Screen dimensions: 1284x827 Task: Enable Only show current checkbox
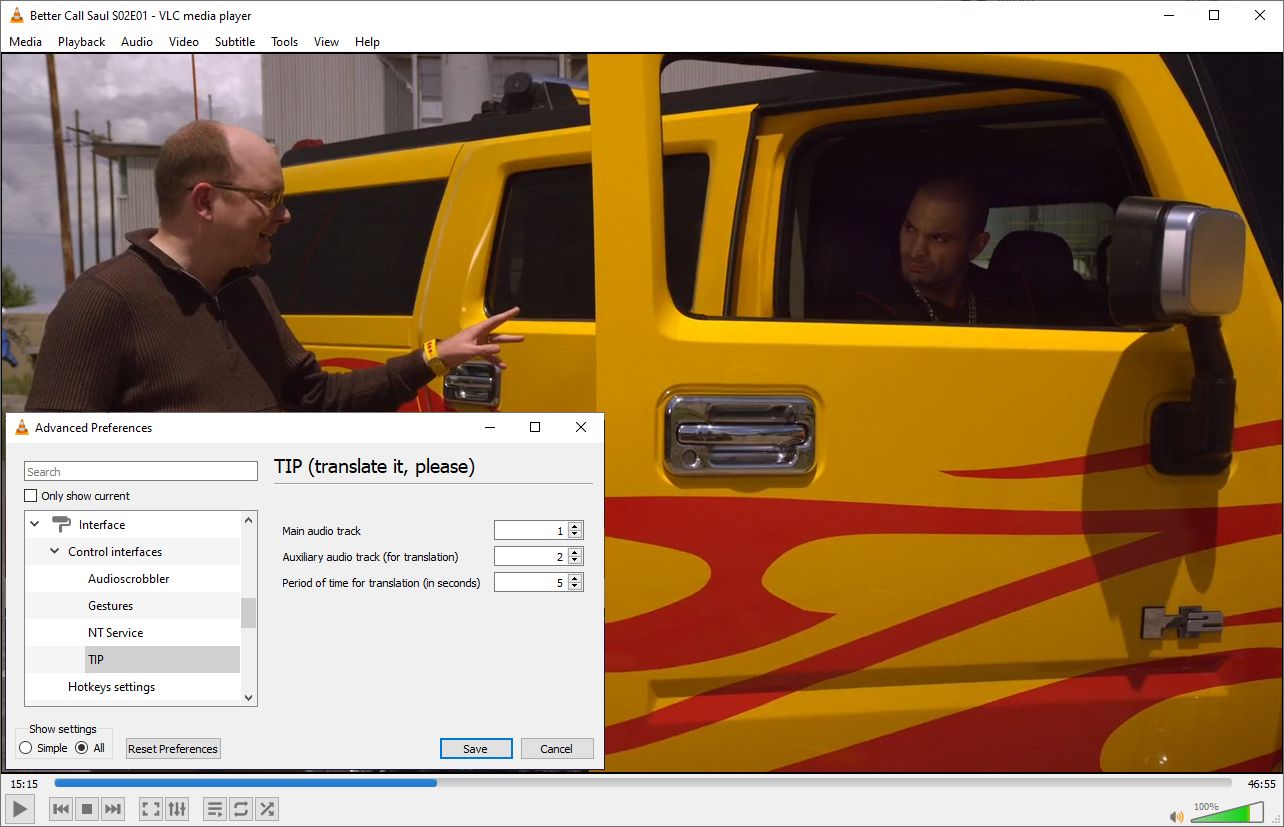click(x=31, y=496)
